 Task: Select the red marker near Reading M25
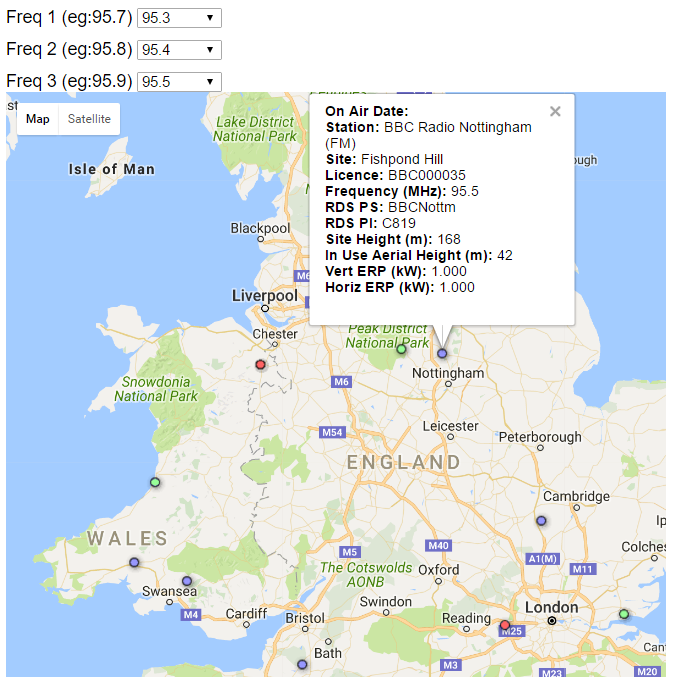coord(505,625)
